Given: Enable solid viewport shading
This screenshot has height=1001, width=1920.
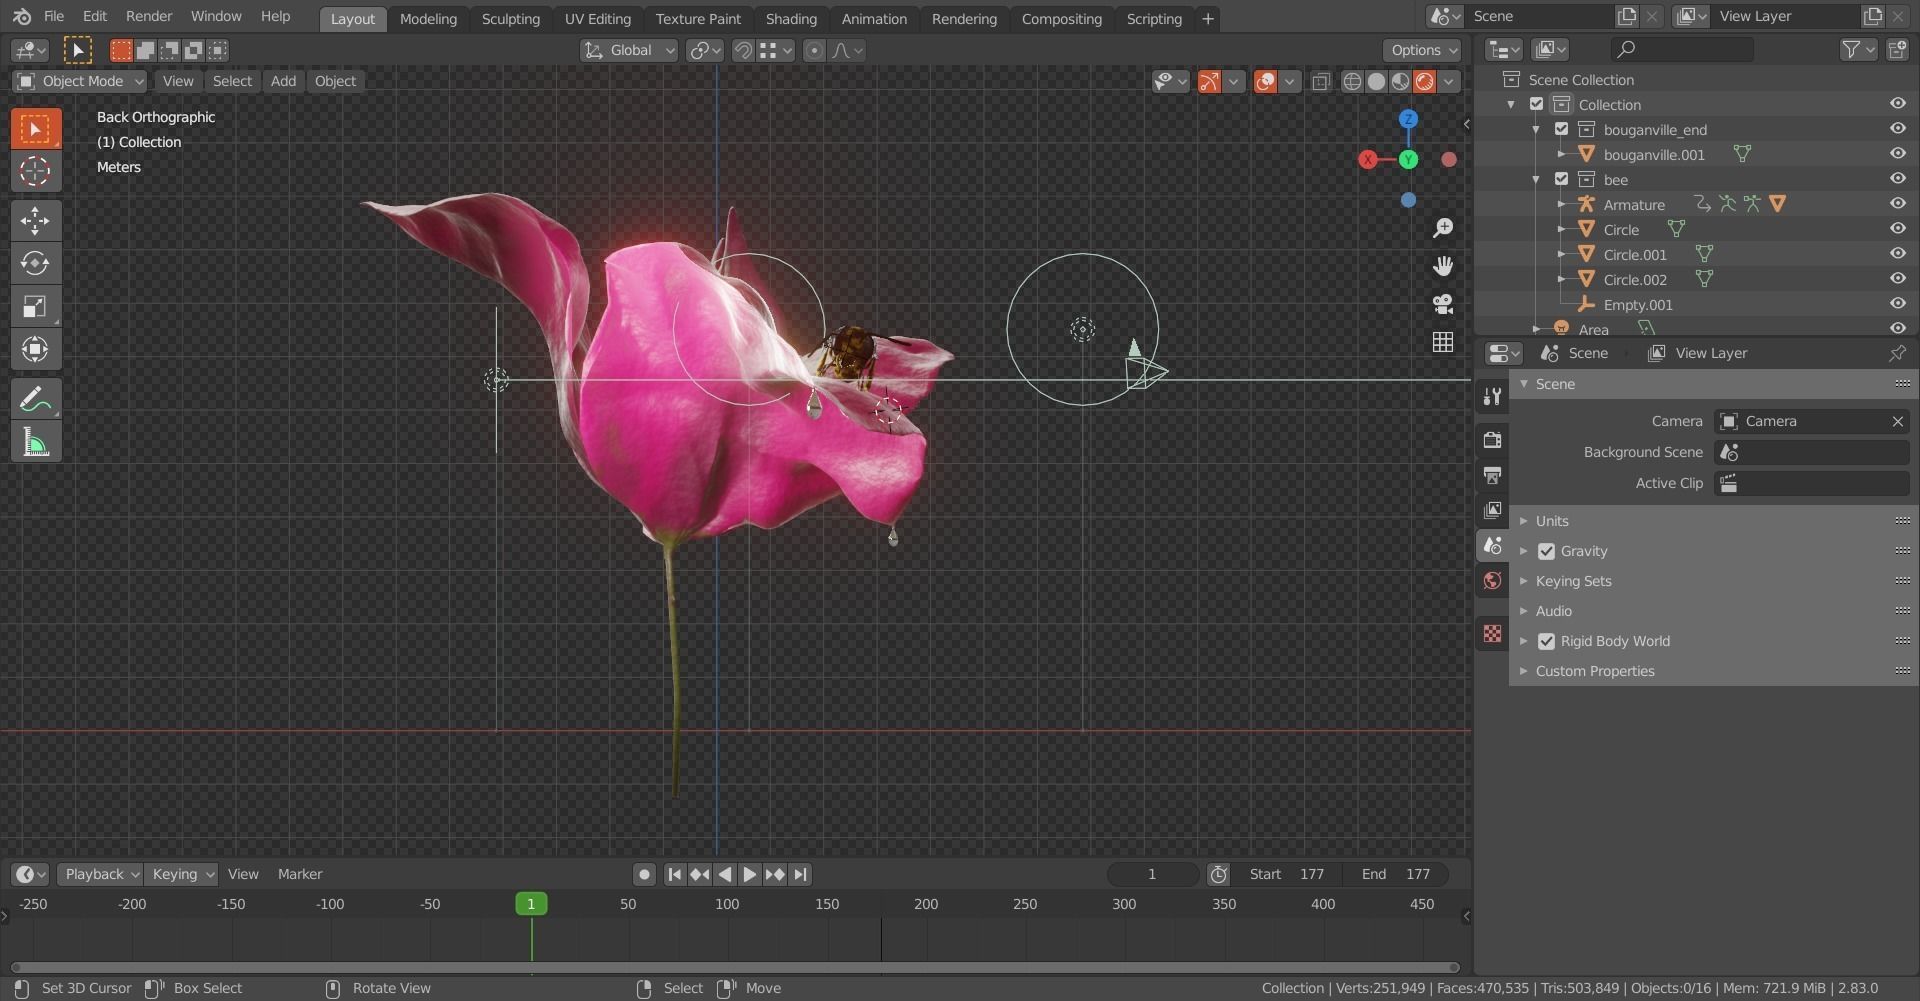Looking at the screenshot, I should coord(1376,82).
